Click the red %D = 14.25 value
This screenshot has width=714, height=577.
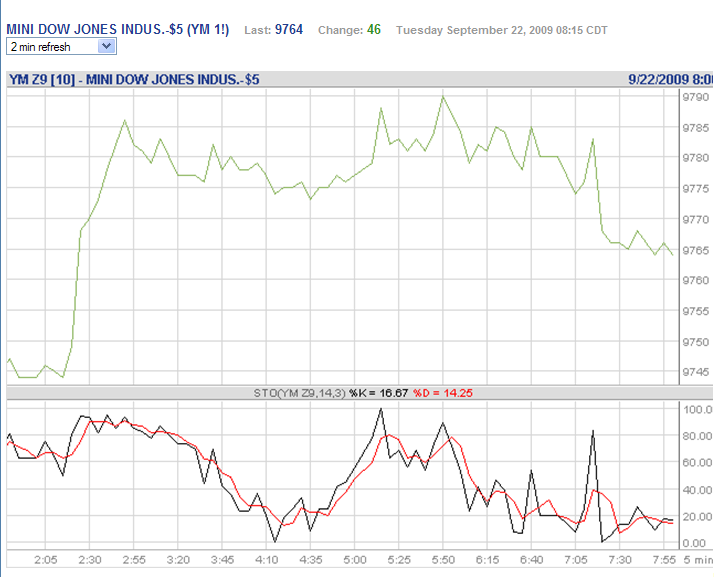[x=443, y=393]
